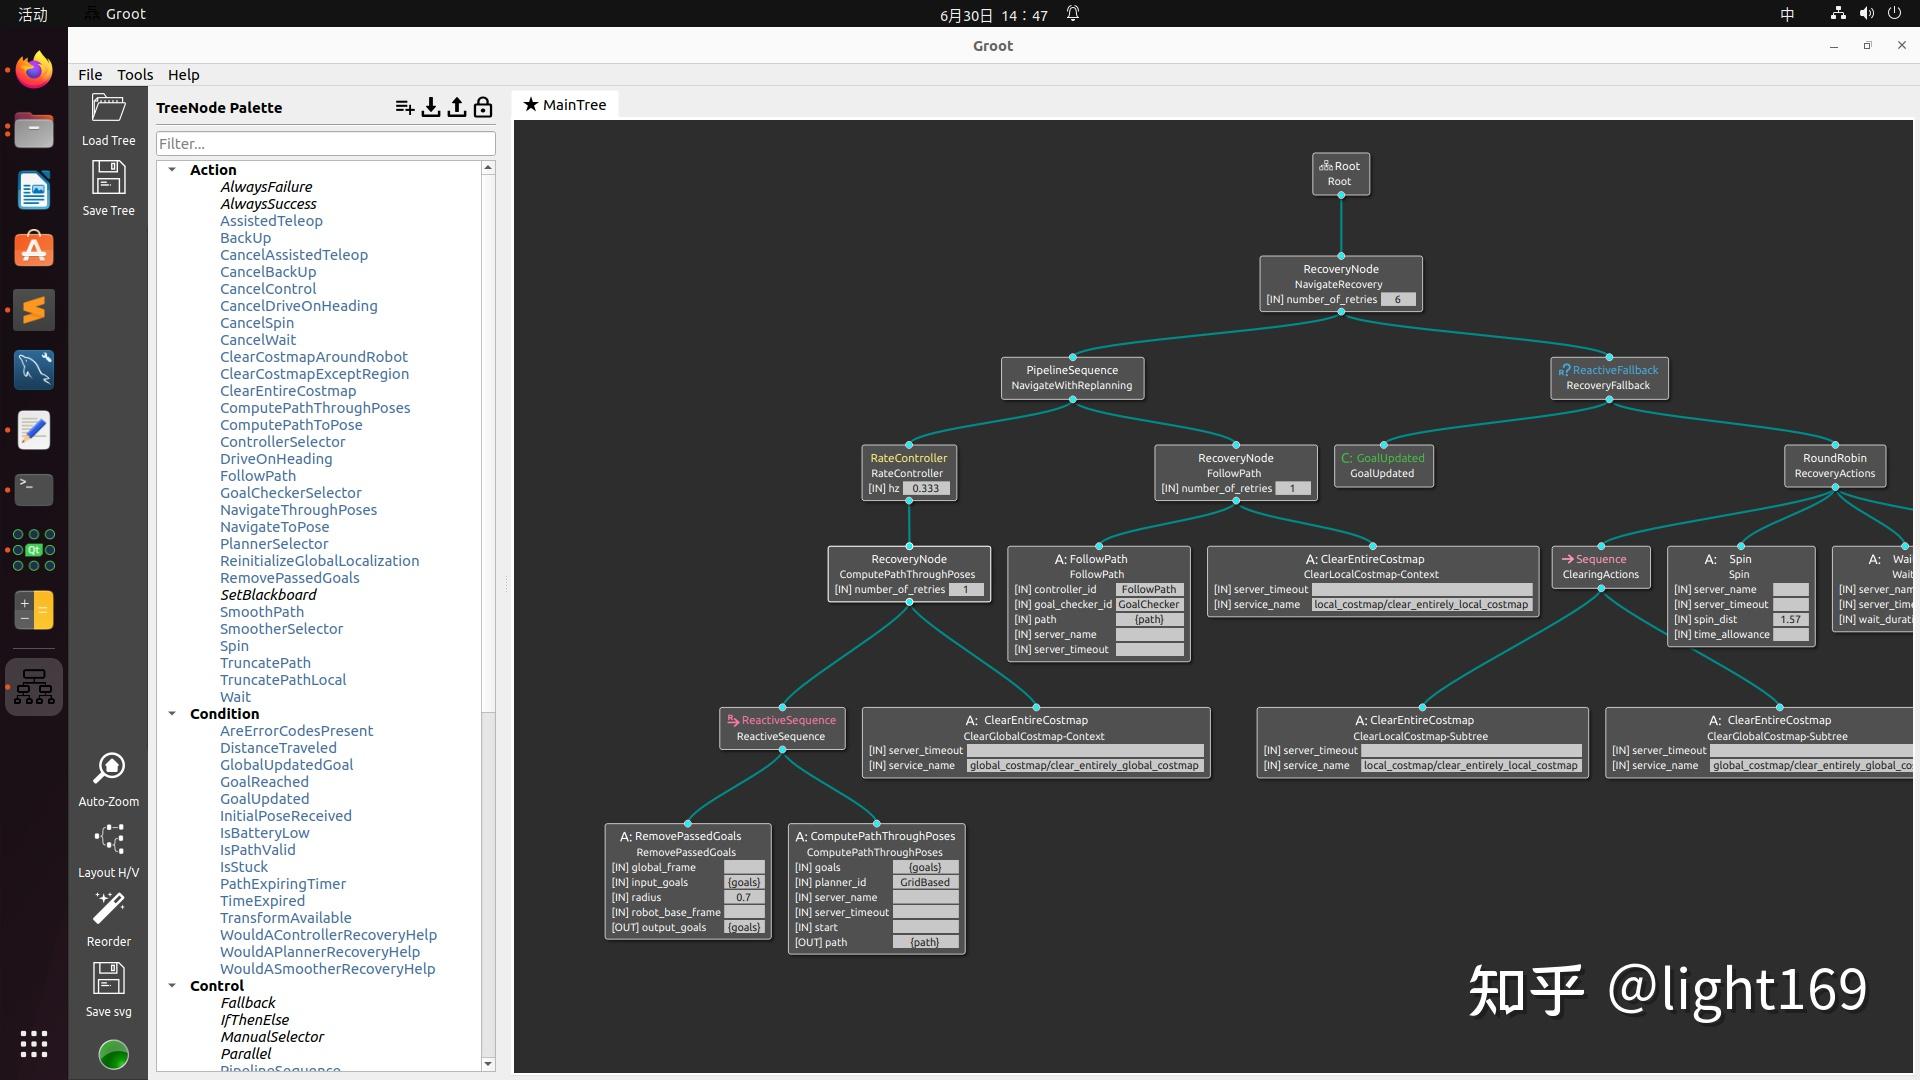Open Firefox from the Ubuntu dock

34,70
